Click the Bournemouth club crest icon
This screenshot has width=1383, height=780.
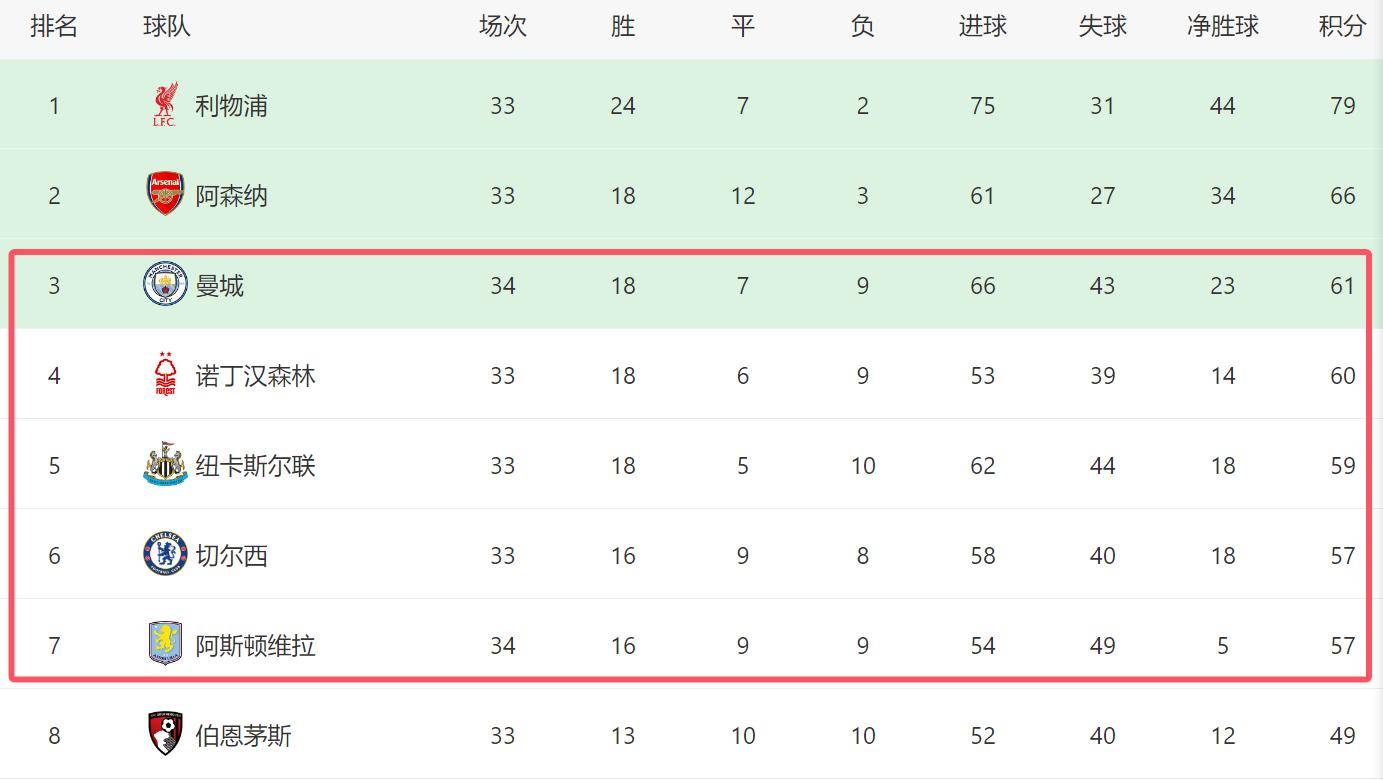pyautogui.click(x=165, y=735)
